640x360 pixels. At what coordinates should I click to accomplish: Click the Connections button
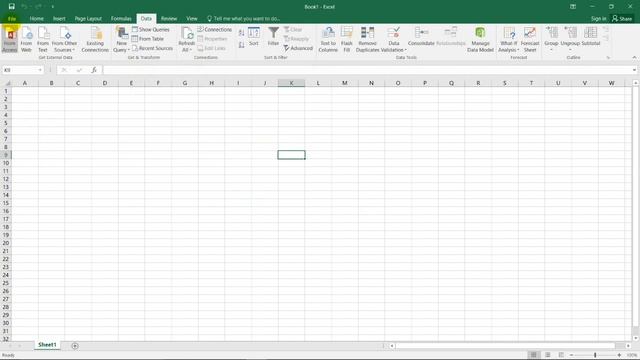coord(215,29)
